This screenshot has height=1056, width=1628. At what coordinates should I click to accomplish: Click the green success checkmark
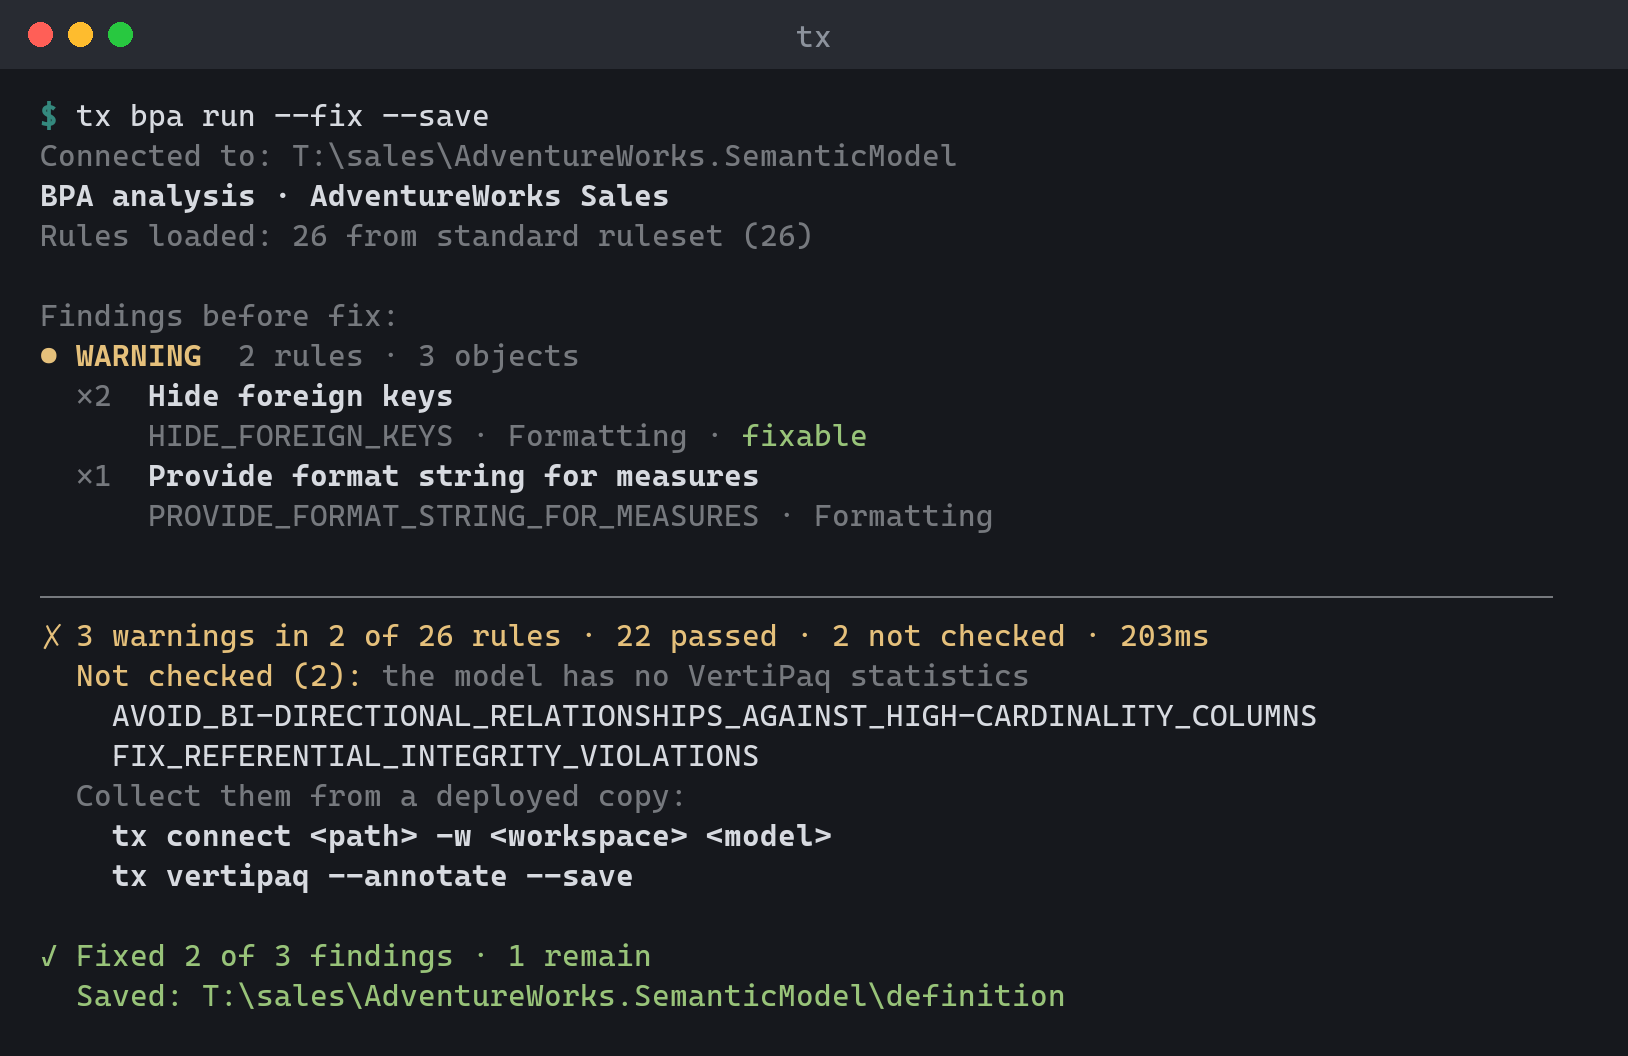tap(49, 956)
